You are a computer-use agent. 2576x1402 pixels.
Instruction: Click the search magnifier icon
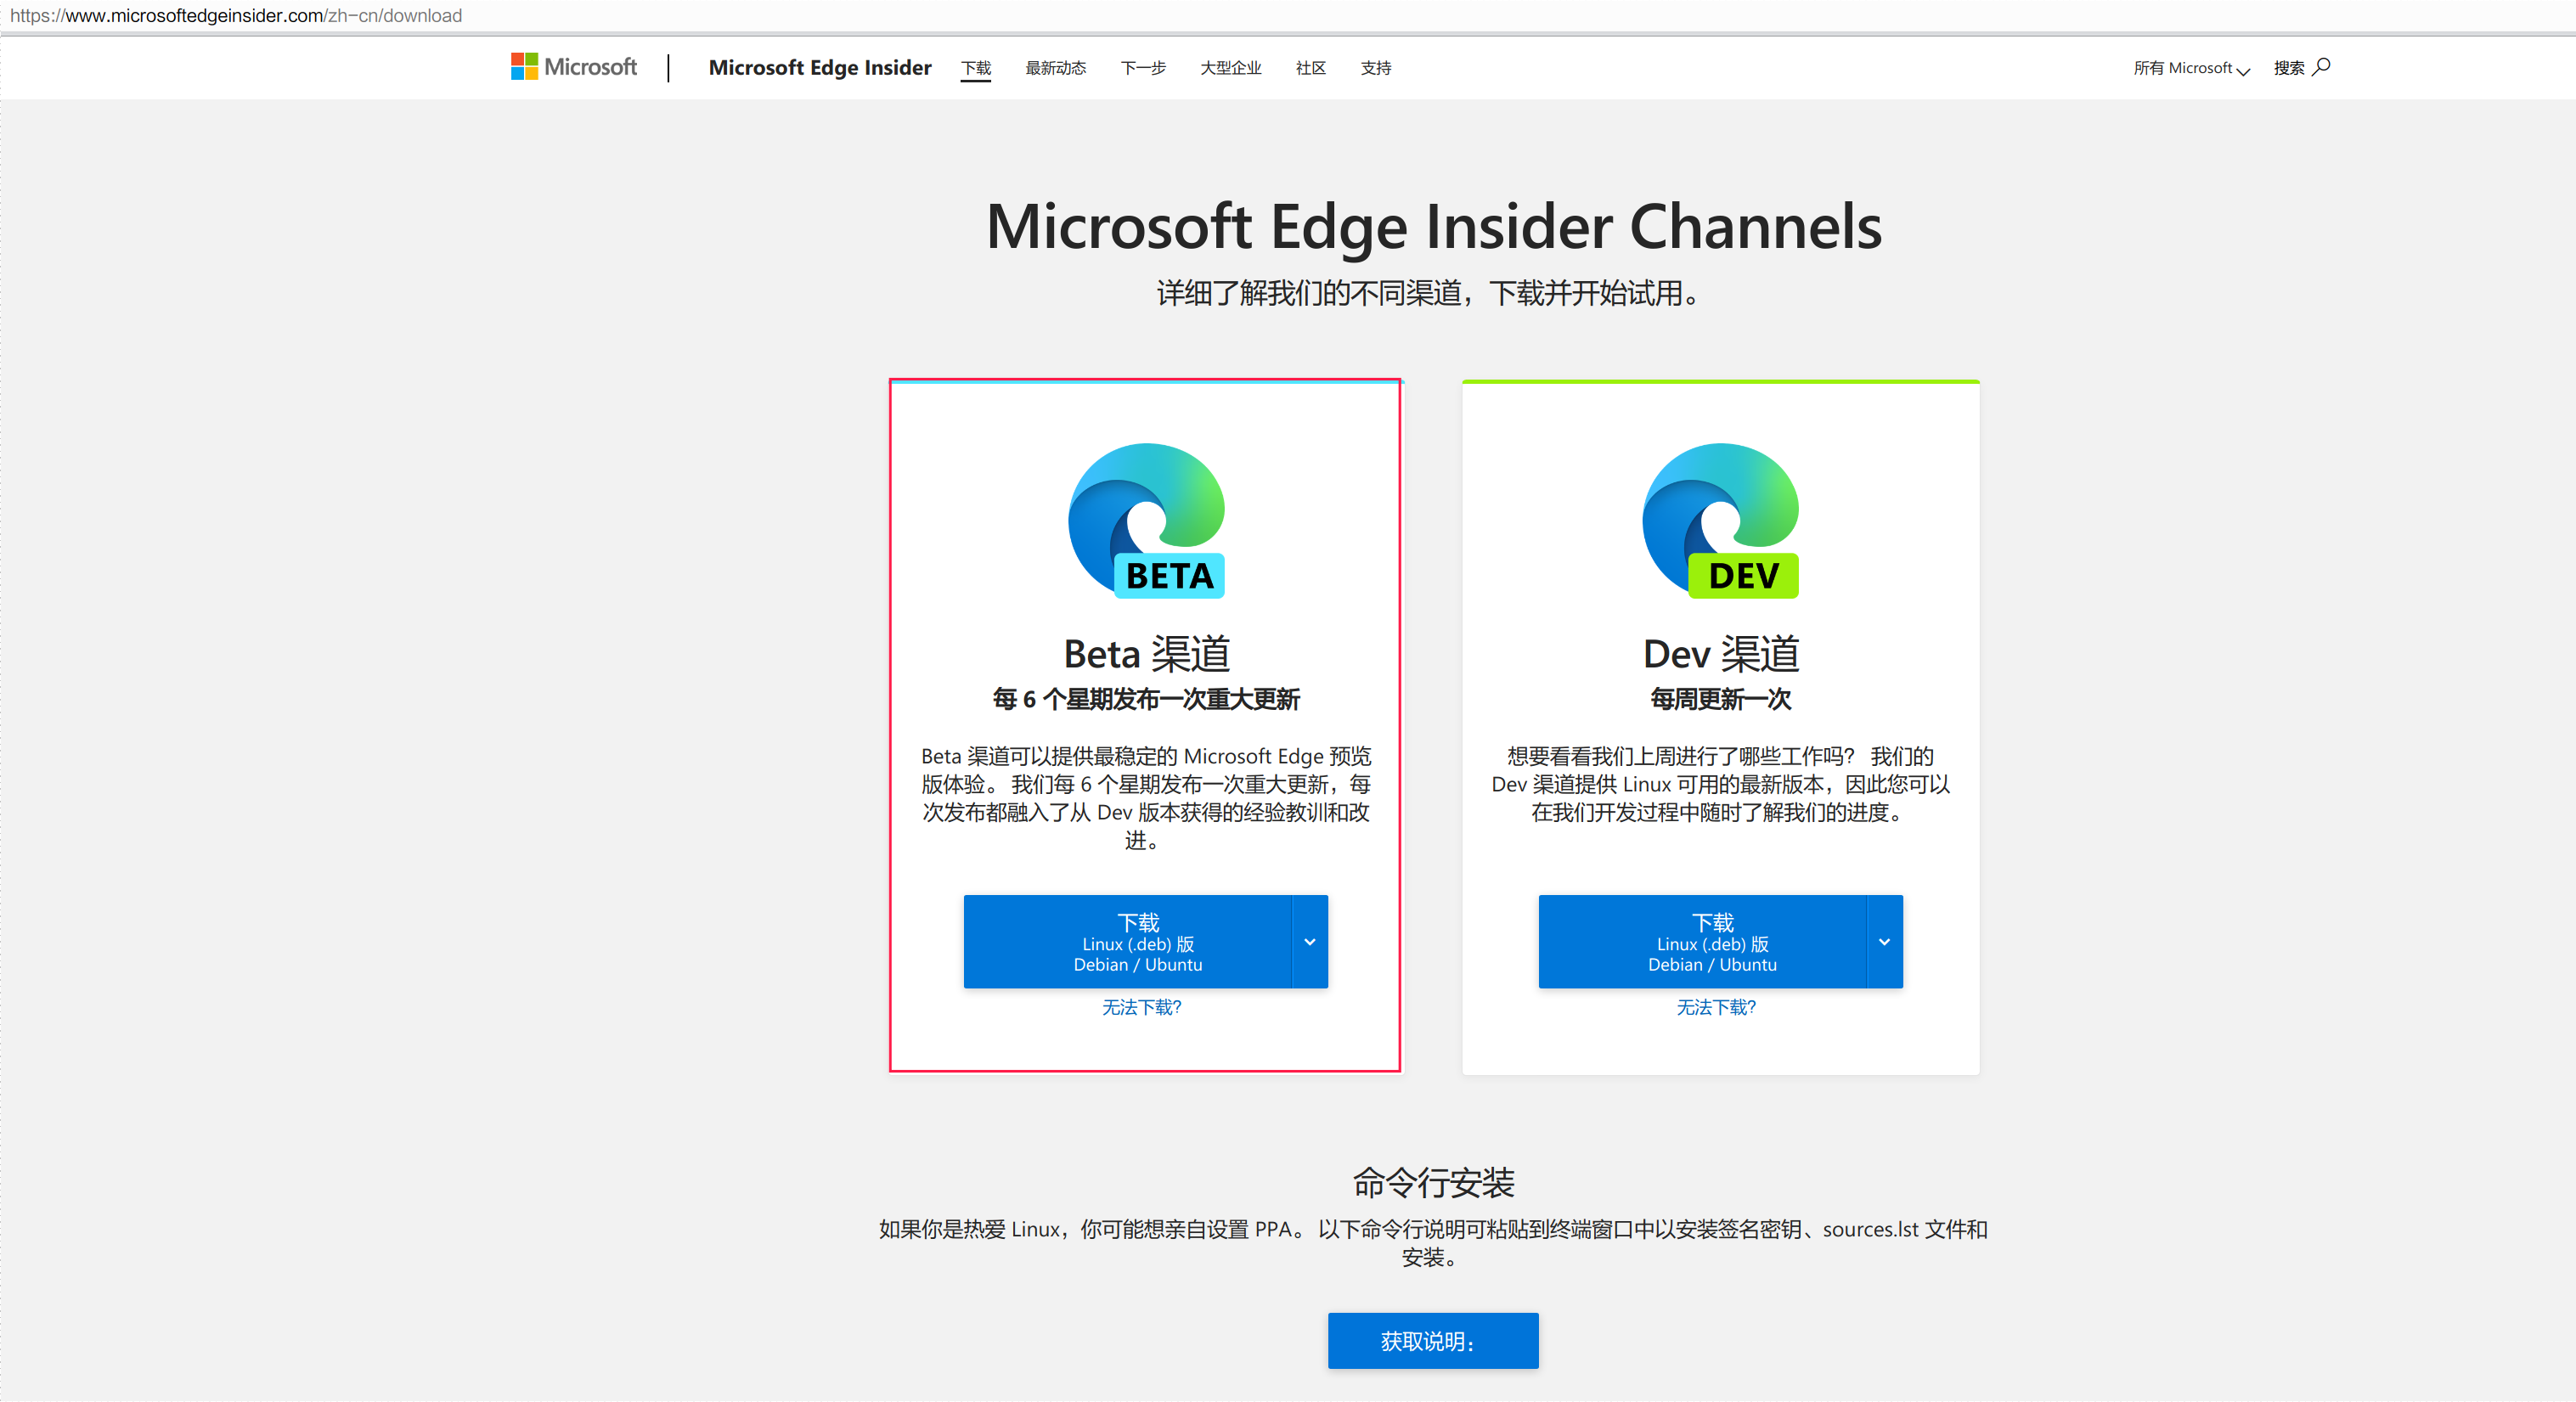point(2322,67)
